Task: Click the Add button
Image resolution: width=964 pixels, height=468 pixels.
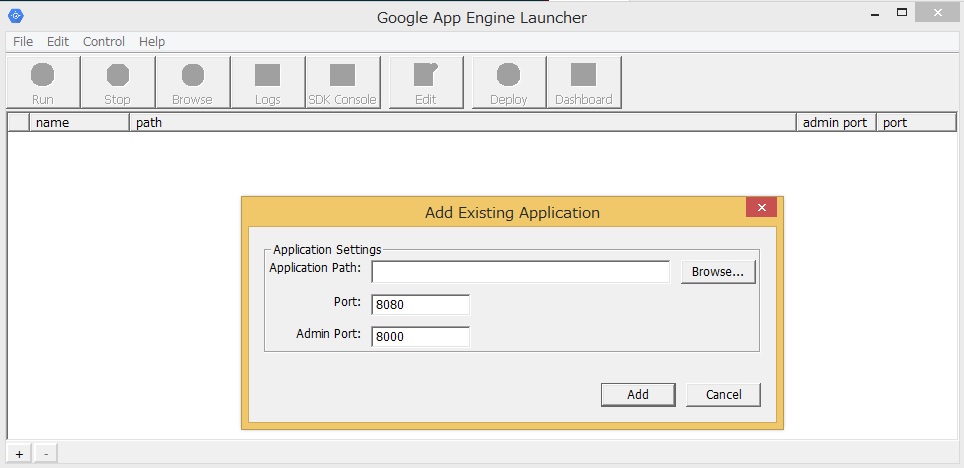Action: [638, 395]
